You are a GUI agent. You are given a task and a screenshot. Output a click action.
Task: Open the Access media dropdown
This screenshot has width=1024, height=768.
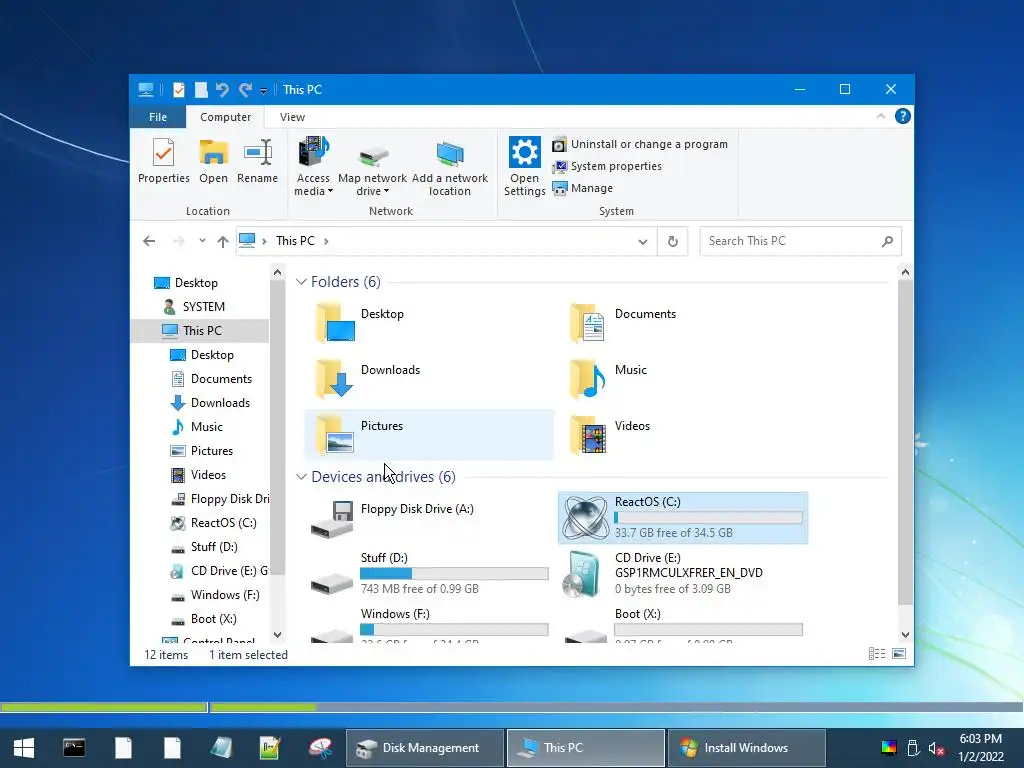coord(313,167)
